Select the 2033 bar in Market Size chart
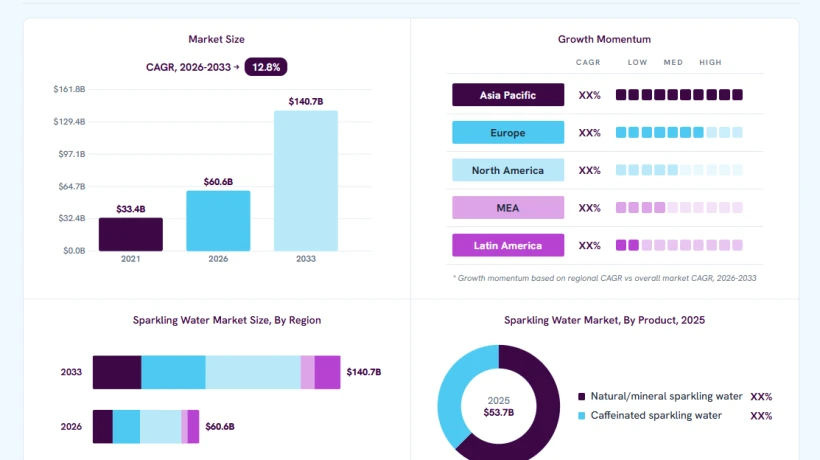Image resolution: width=820 pixels, height=460 pixels. coord(306,181)
